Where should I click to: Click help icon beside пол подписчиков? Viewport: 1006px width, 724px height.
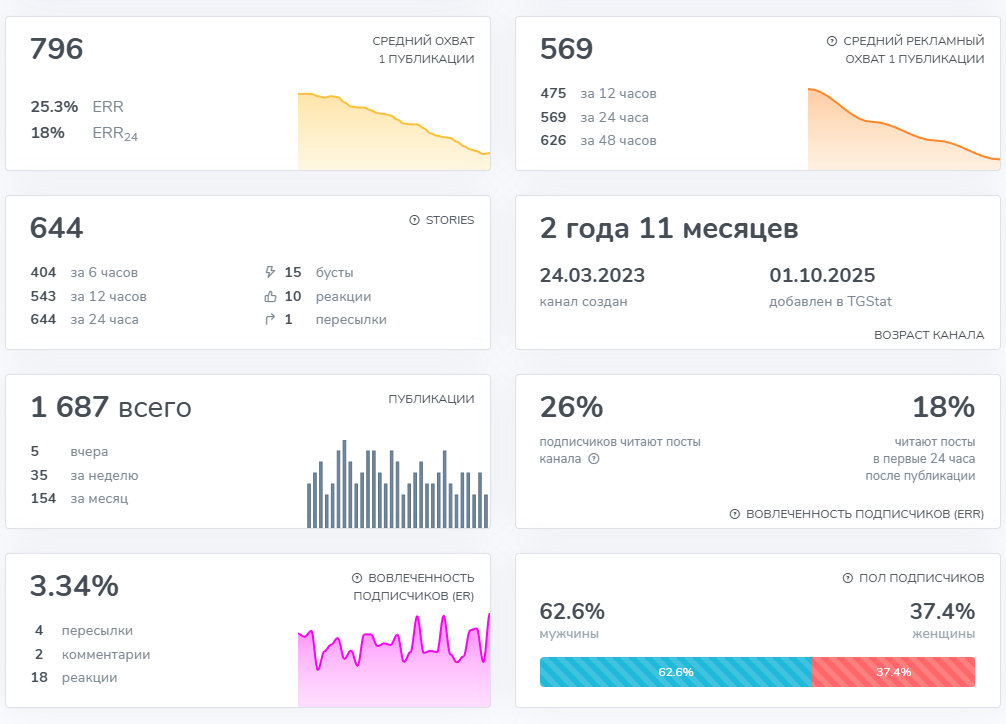(848, 578)
